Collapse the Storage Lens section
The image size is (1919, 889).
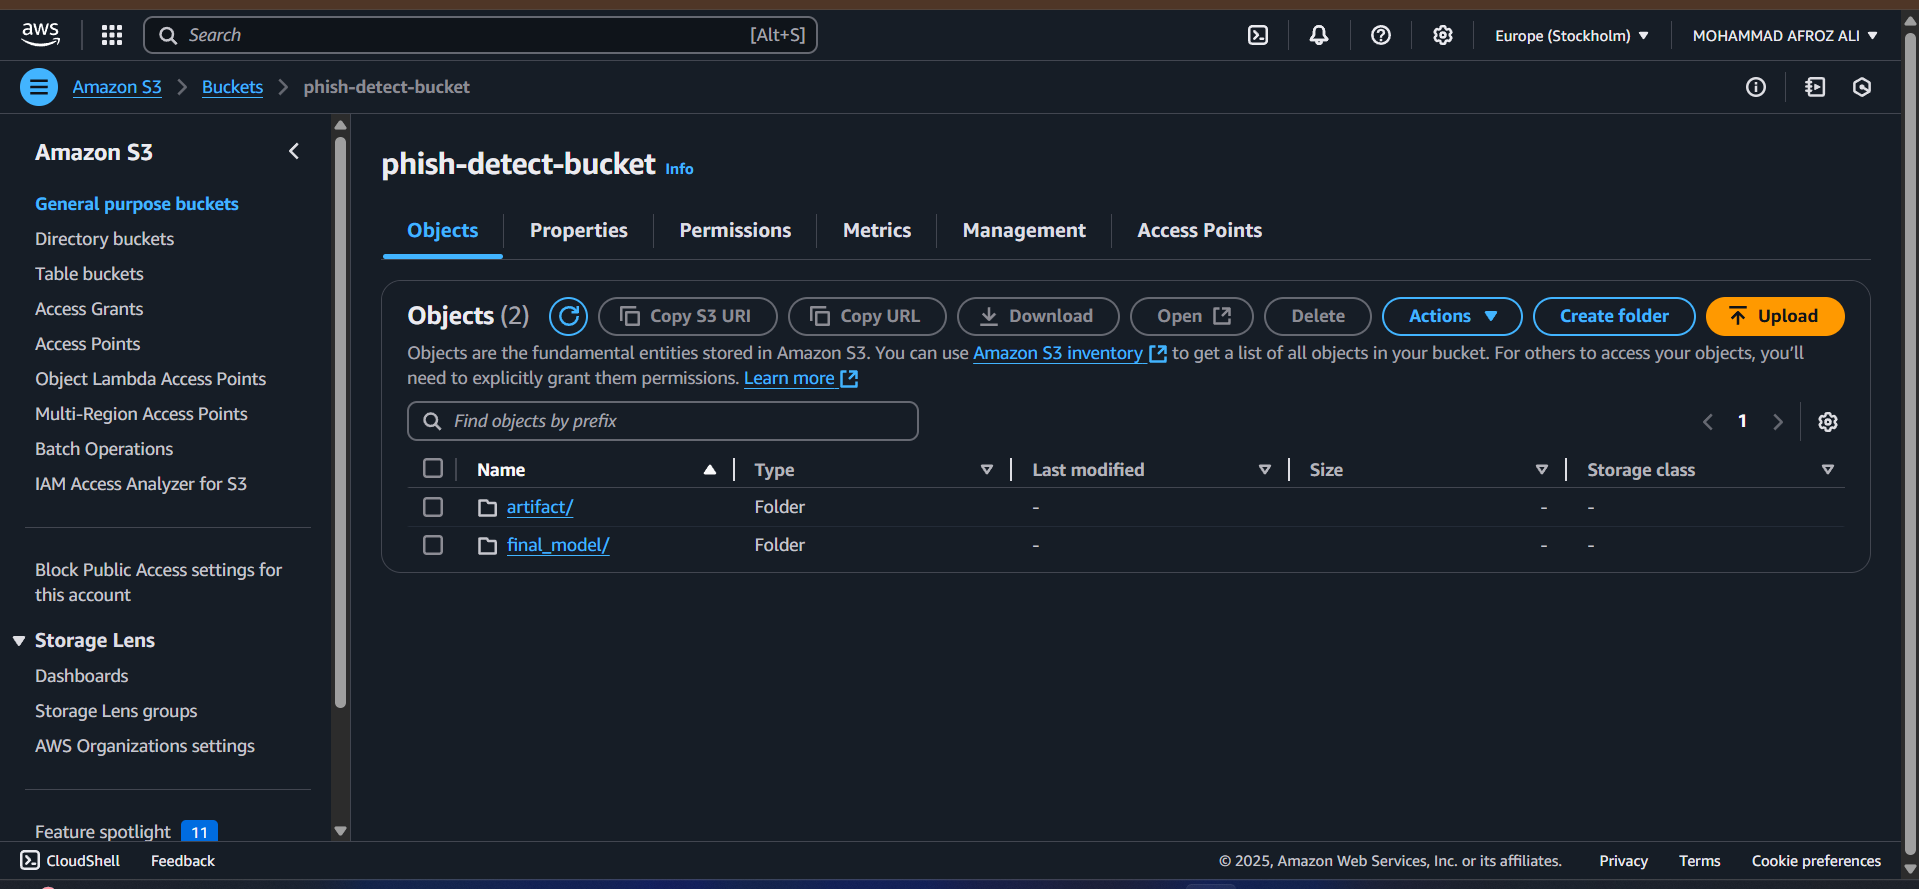point(19,641)
